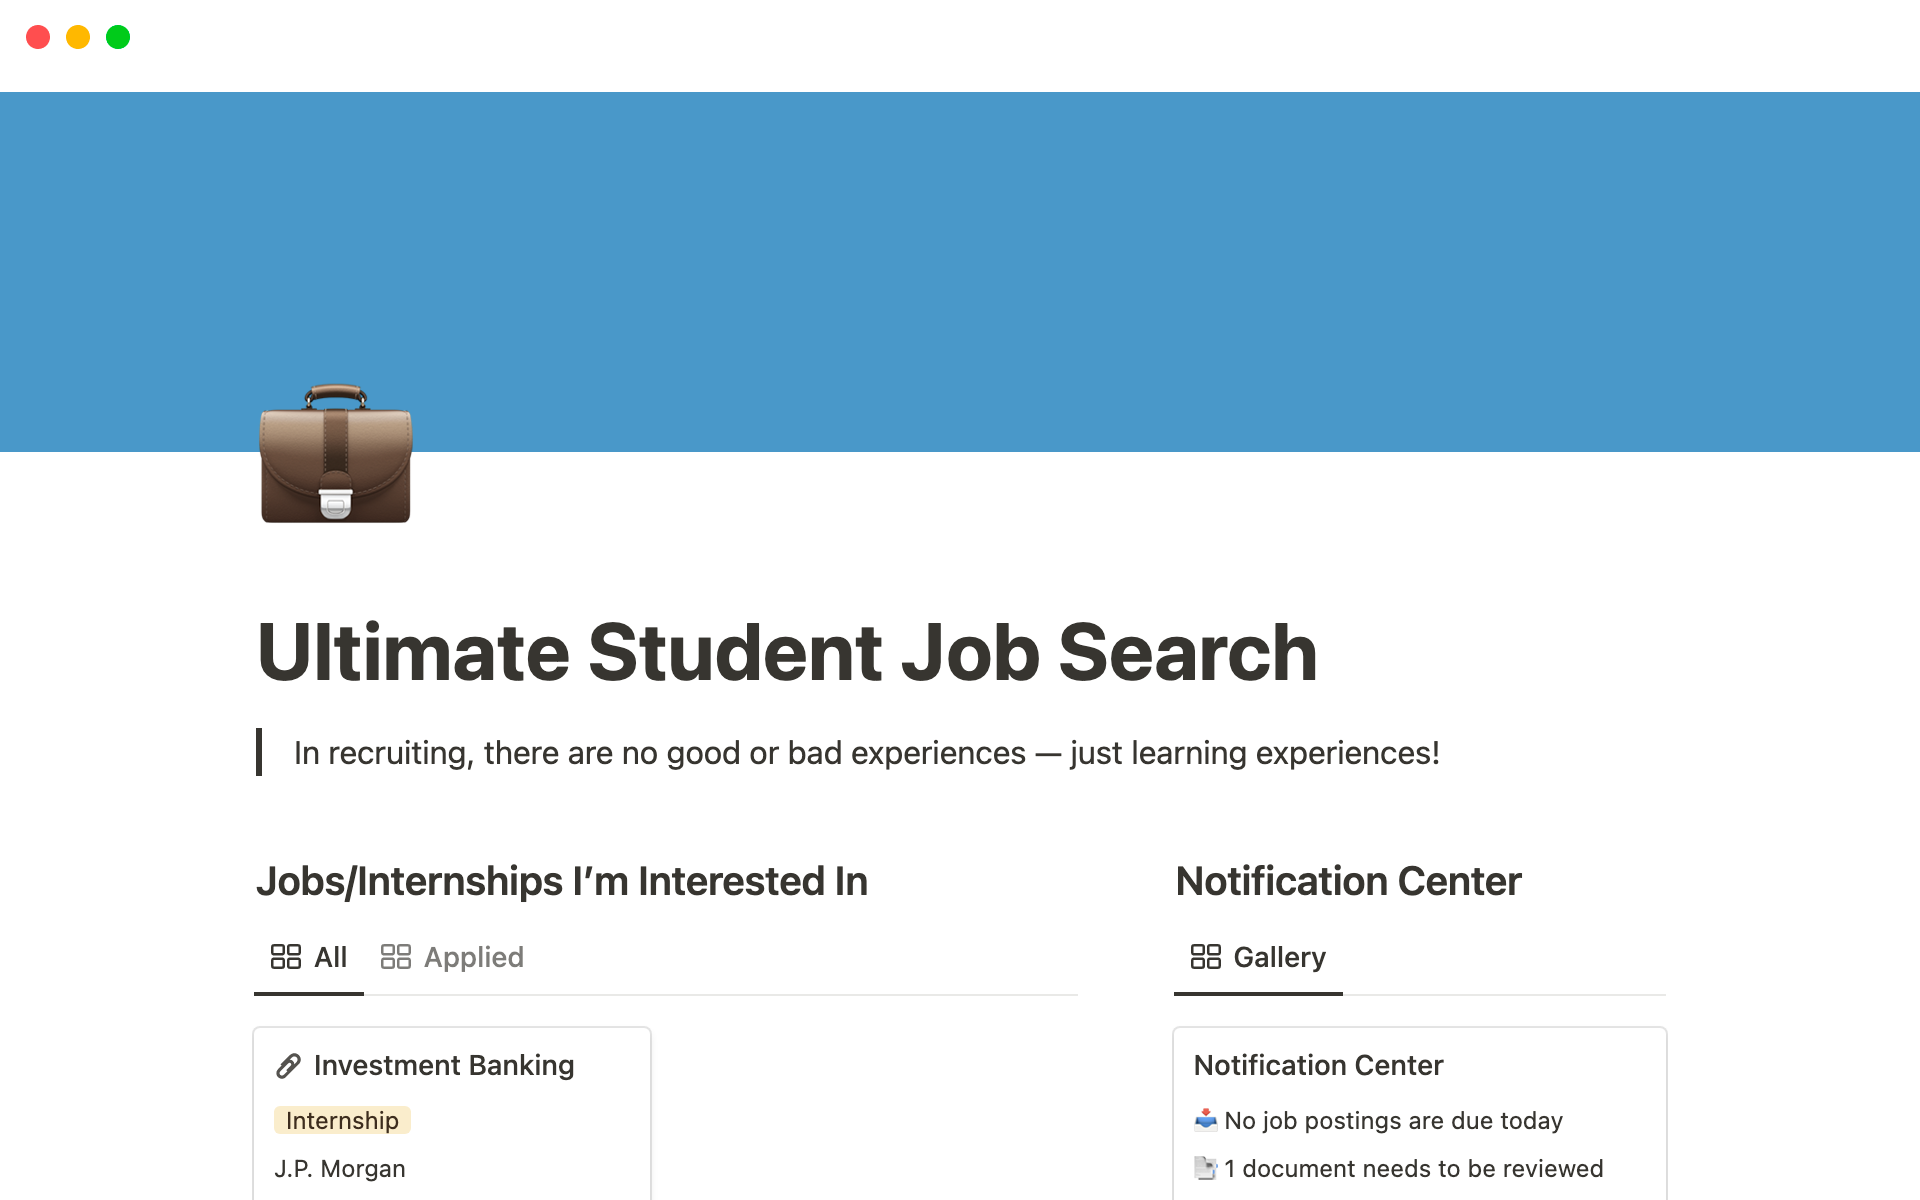Switch to the All view tab
This screenshot has height=1200, width=1920.
[x=309, y=957]
